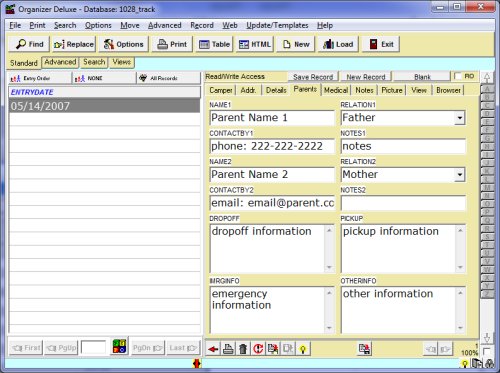The image size is (500, 373).
Task: Open the NONE secondary sort selector
Action: coord(105,78)
